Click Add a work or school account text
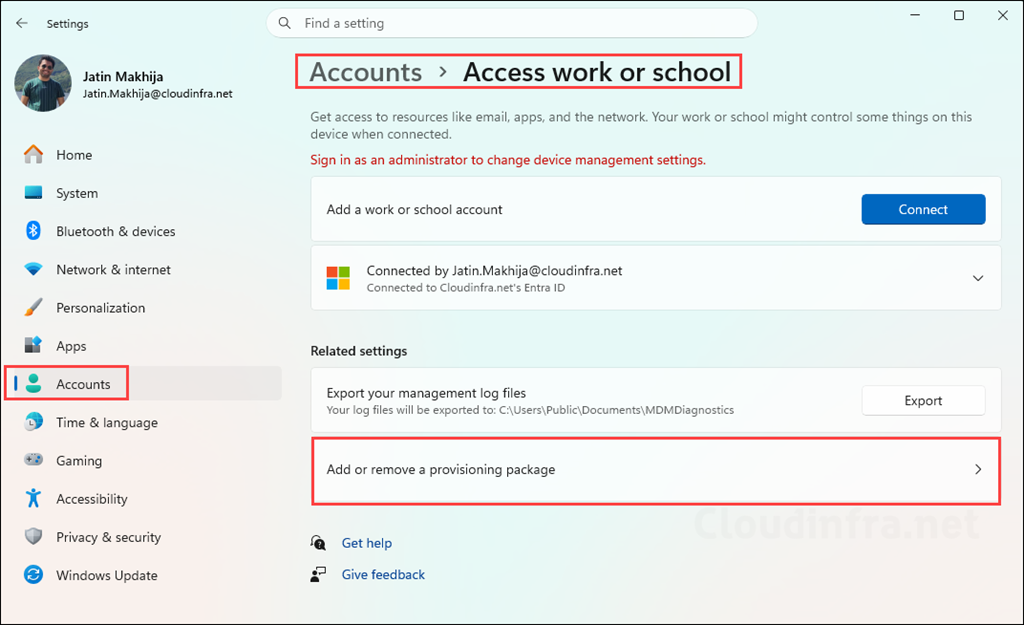Image resolution: width=1024 pixels, height=625 pixels. 414,210
